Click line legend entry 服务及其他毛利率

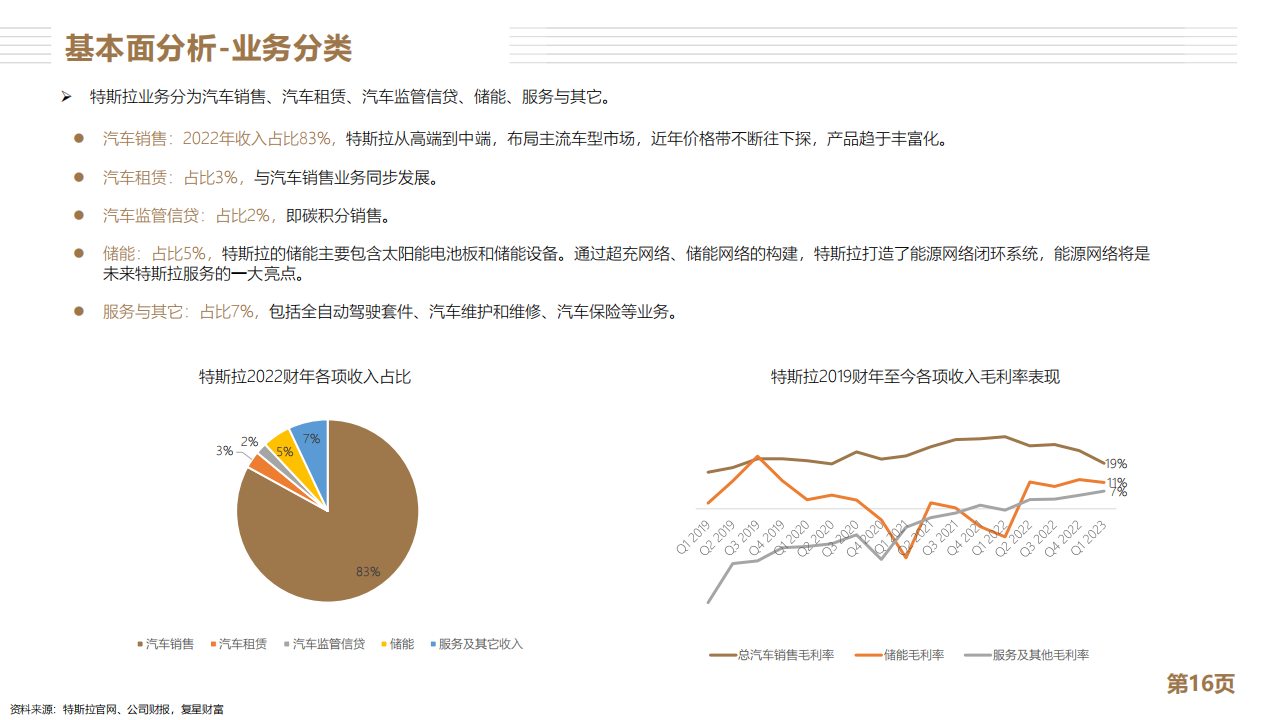tap(1027, 655)
